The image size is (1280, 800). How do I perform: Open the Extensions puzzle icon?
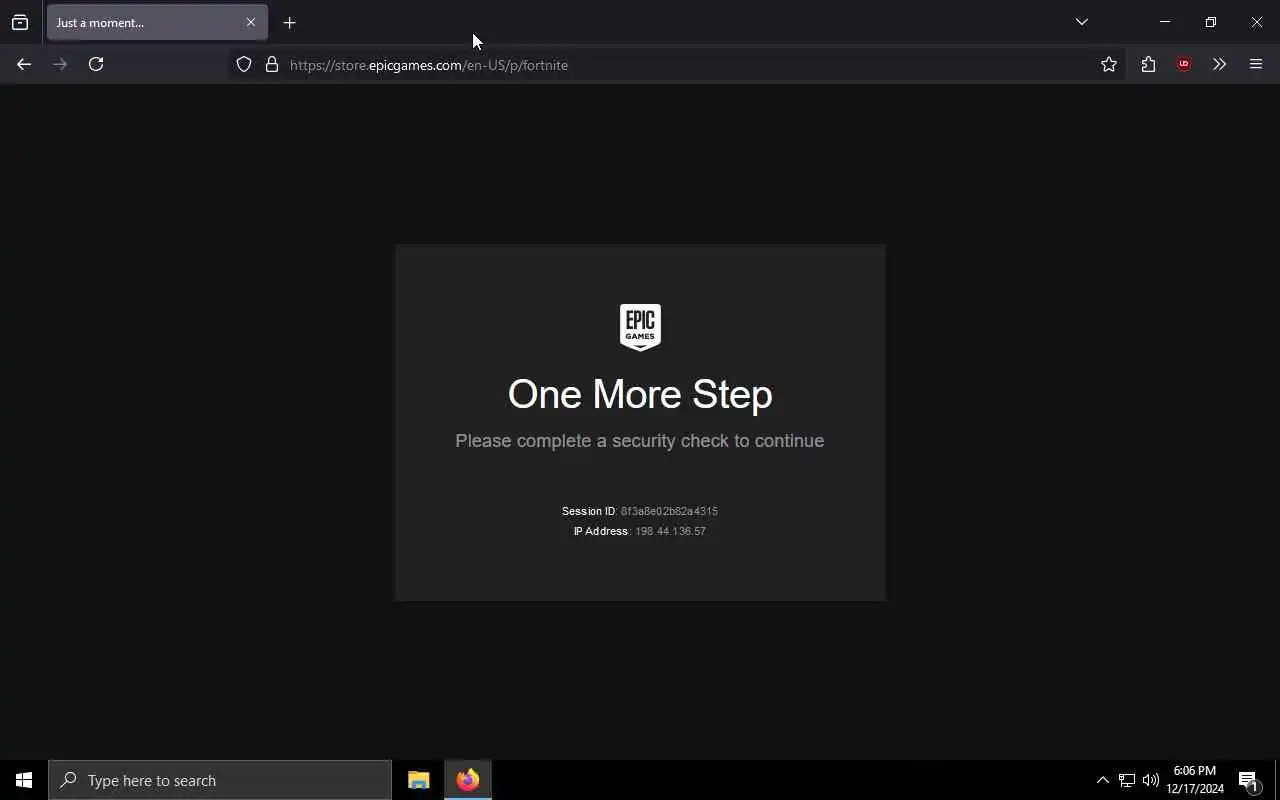point(1148,64)
